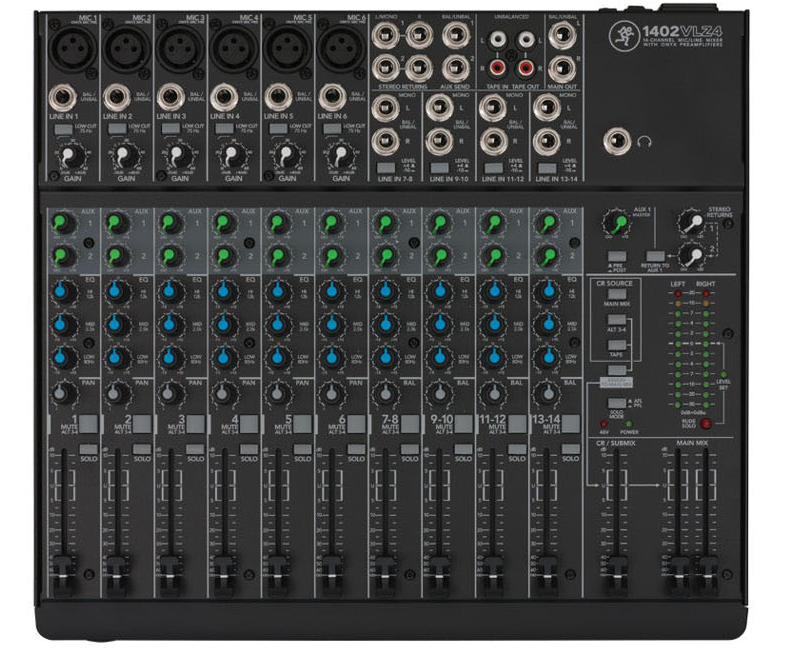
Task: Click the MIC 1 XLR input
Action: click(73, 49)
